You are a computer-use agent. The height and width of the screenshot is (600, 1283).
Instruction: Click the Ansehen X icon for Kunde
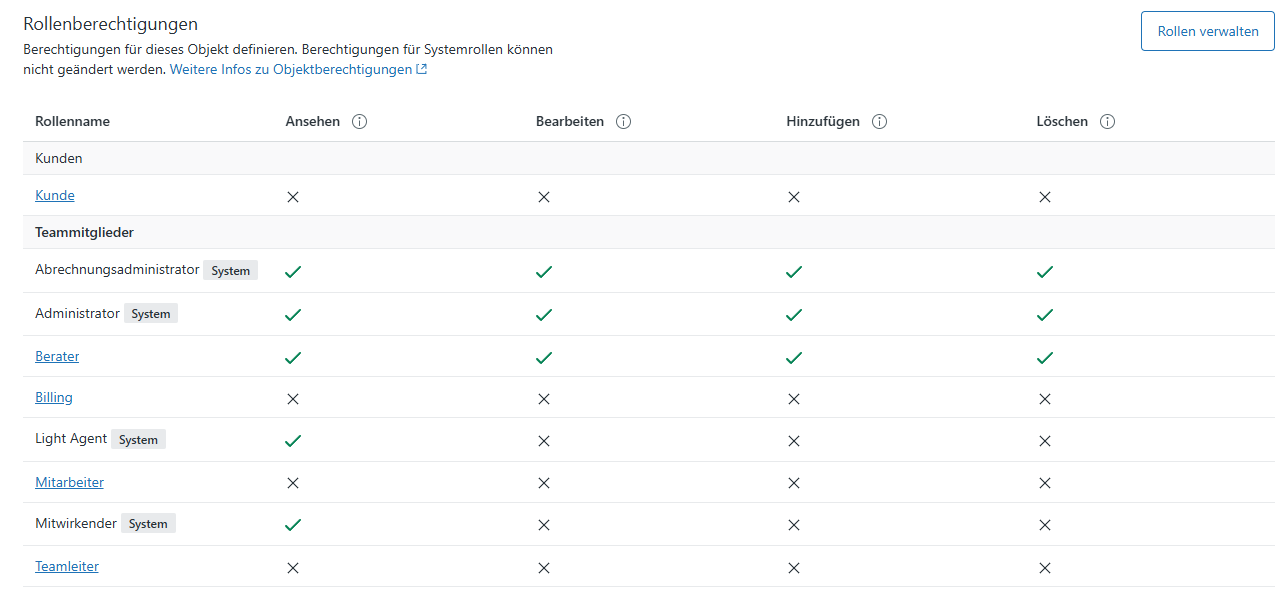[293, 197]
